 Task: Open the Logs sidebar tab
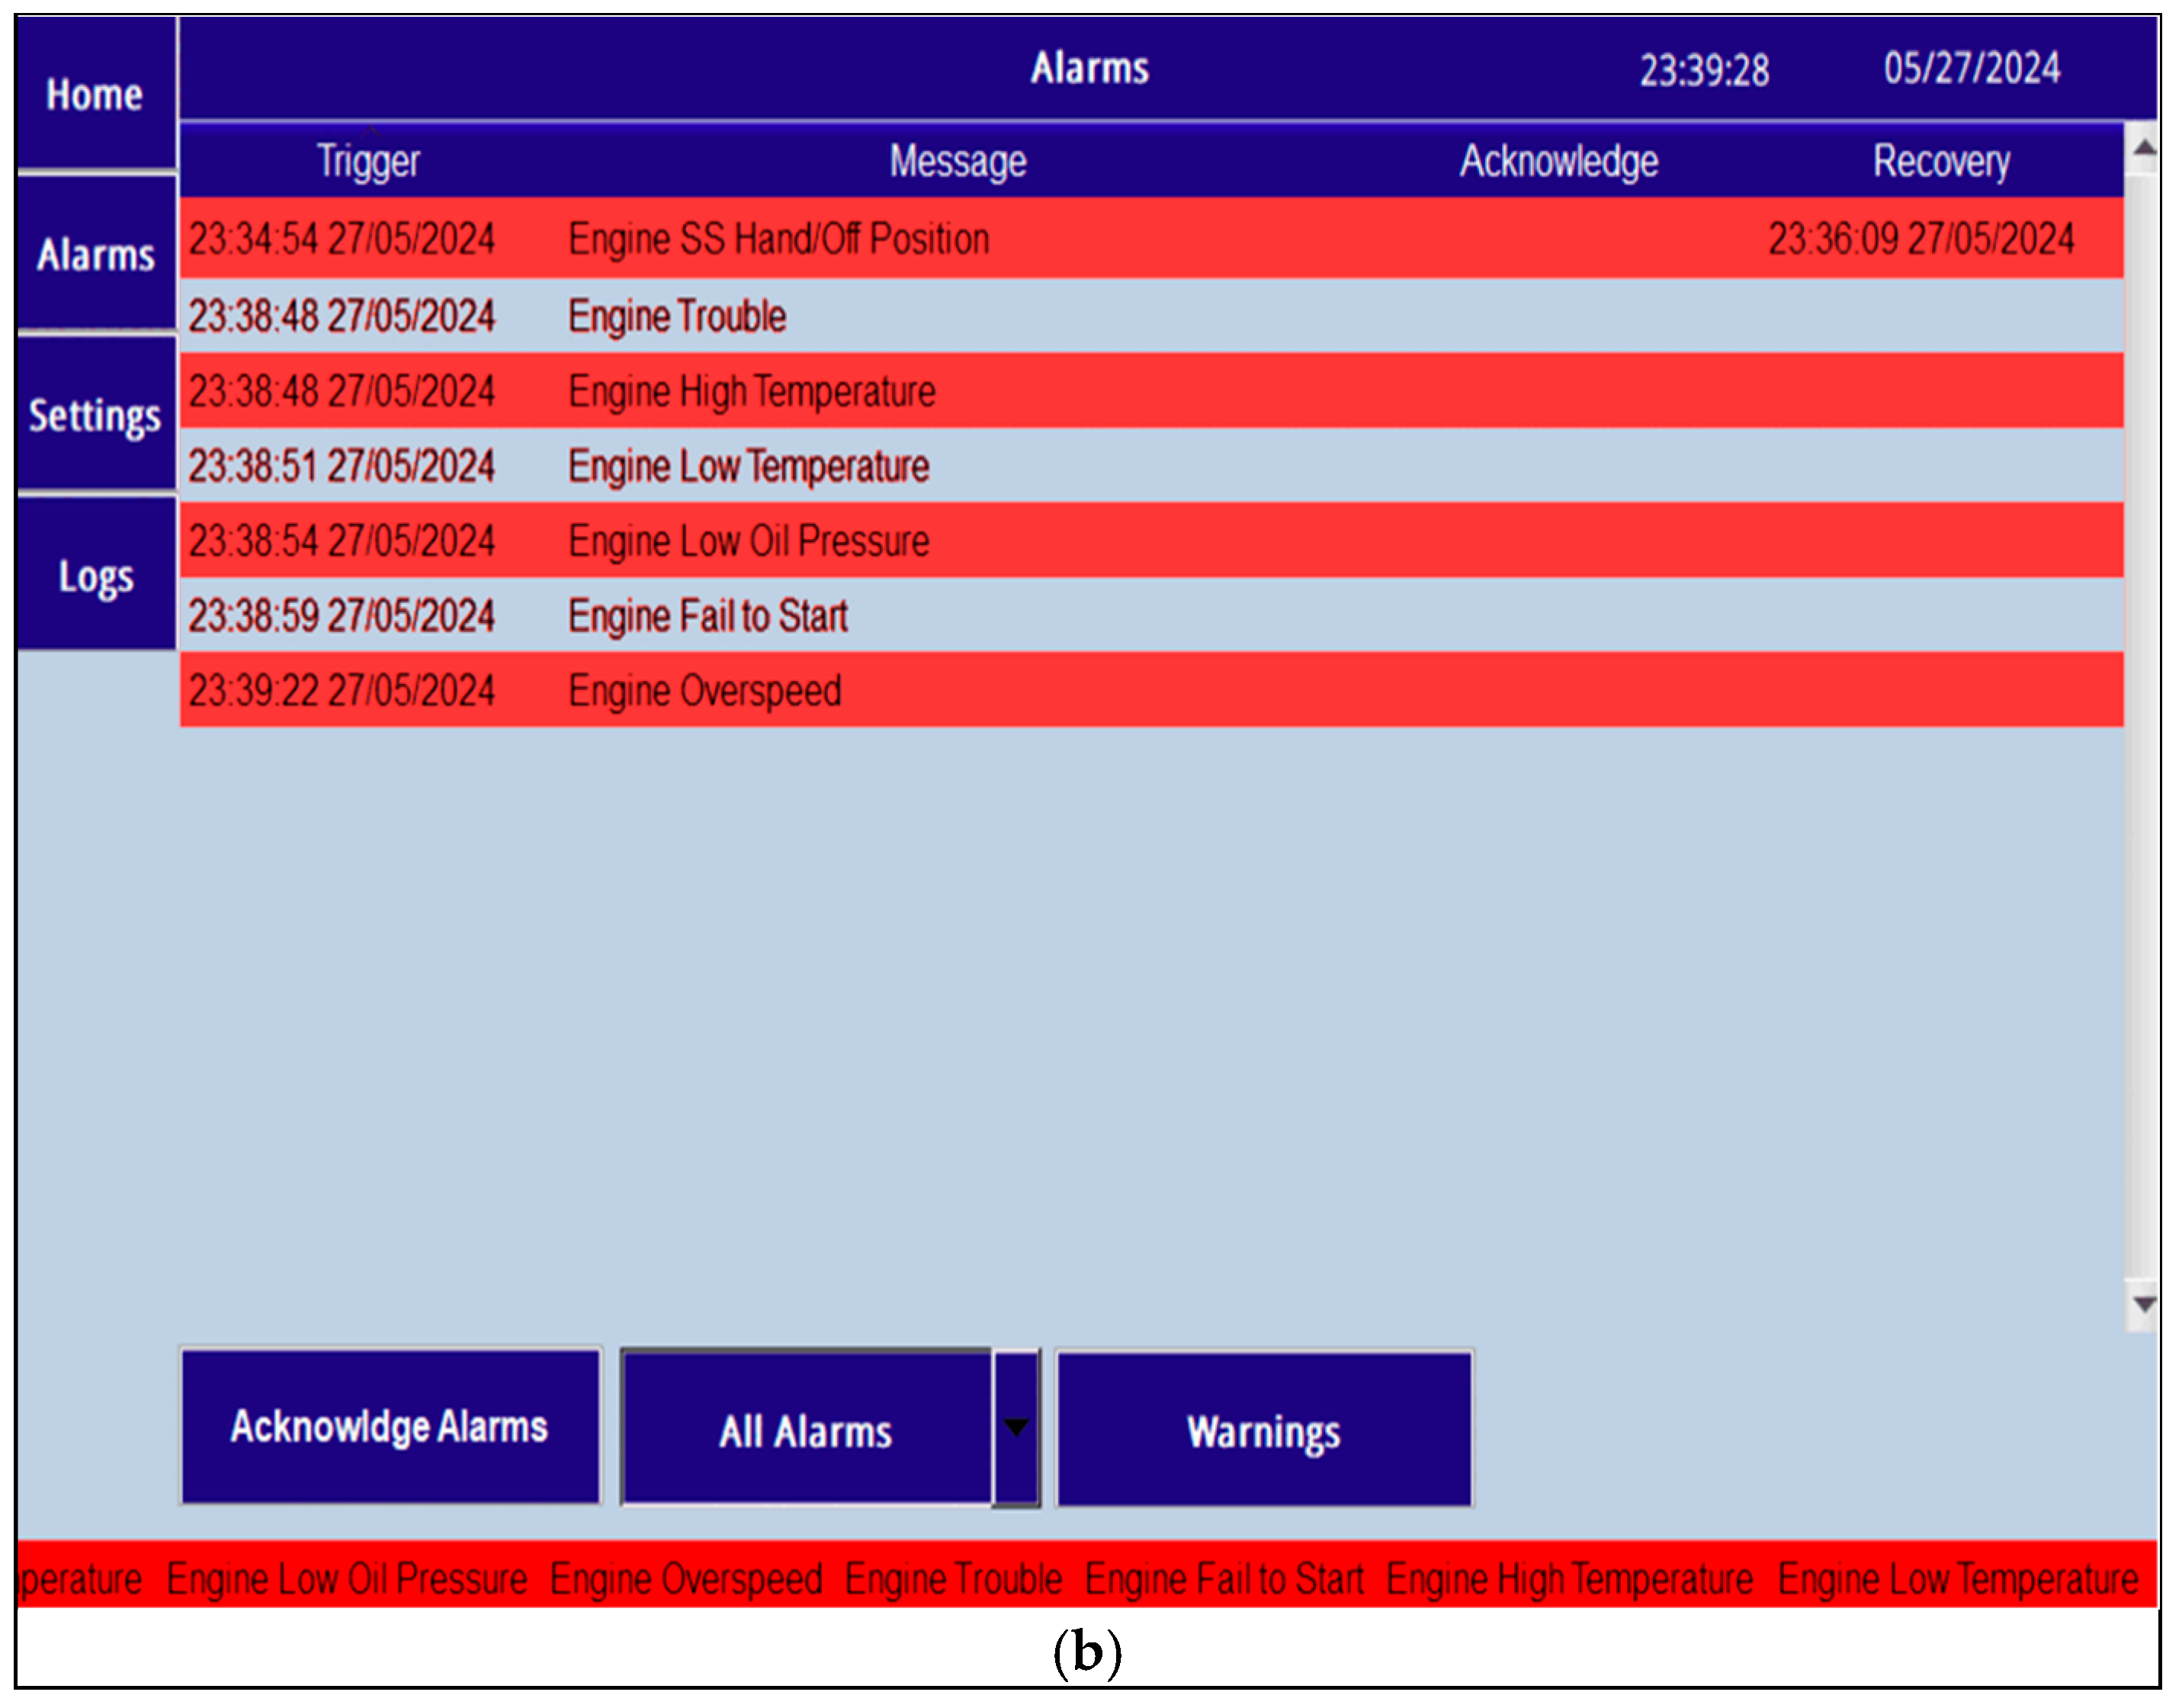[x=96, y=576]
